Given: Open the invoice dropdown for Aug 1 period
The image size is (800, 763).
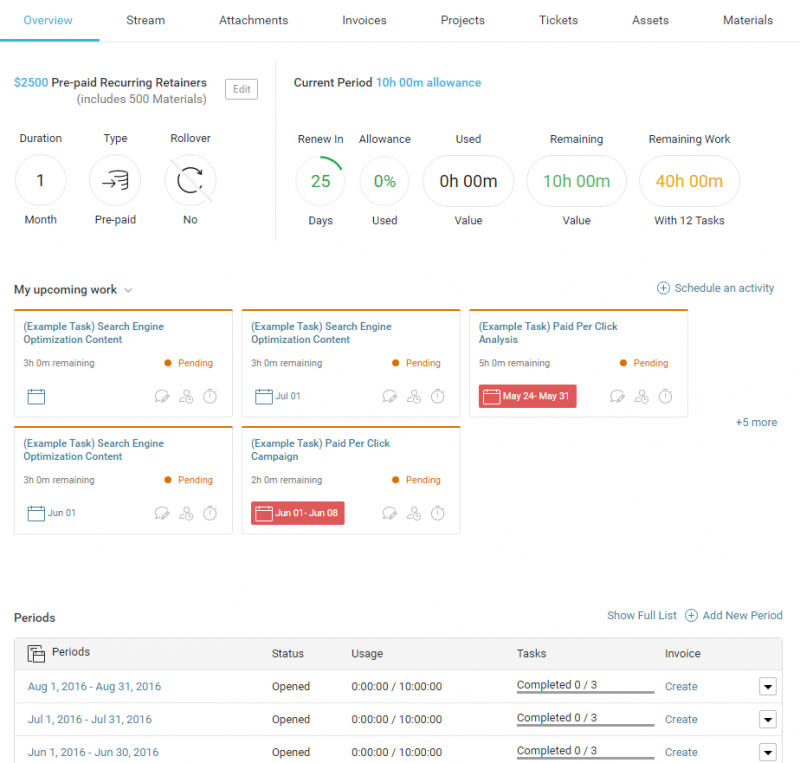Looking at the screenshot, I should [x=768, y=687].
